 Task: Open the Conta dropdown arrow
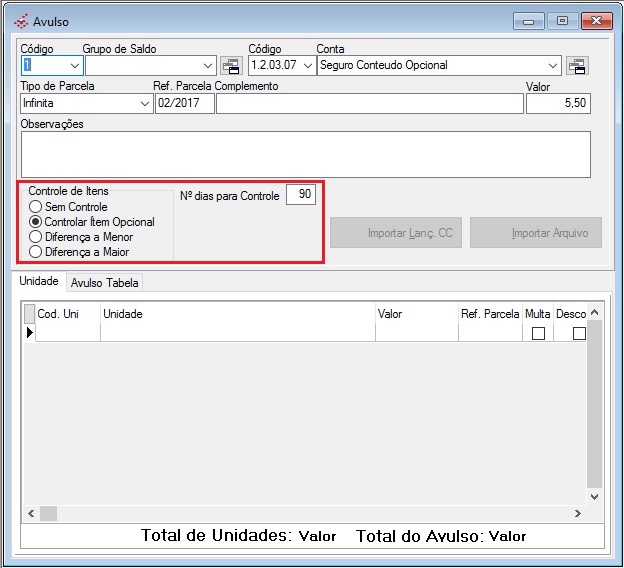(x=553, y=66)
